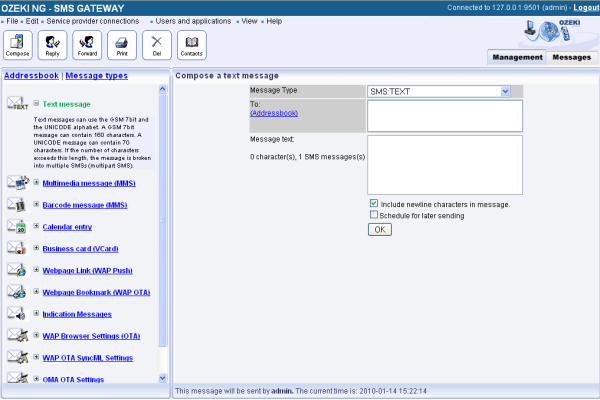Open the Service provider connections menu
This screenshot has width=600, height=400.
(x=93, y=21)
